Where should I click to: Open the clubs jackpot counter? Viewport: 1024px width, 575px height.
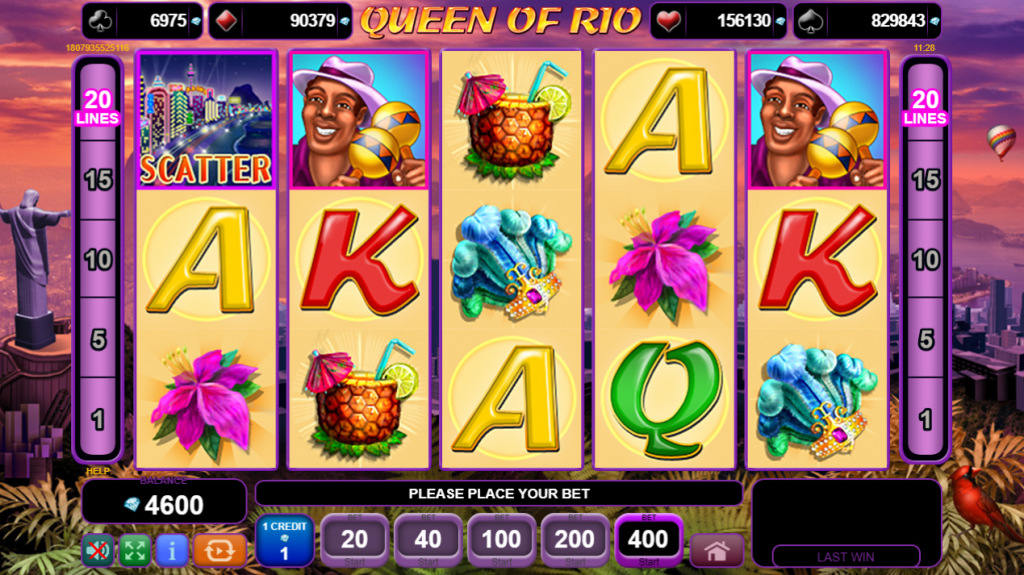(x=142, y=21)
